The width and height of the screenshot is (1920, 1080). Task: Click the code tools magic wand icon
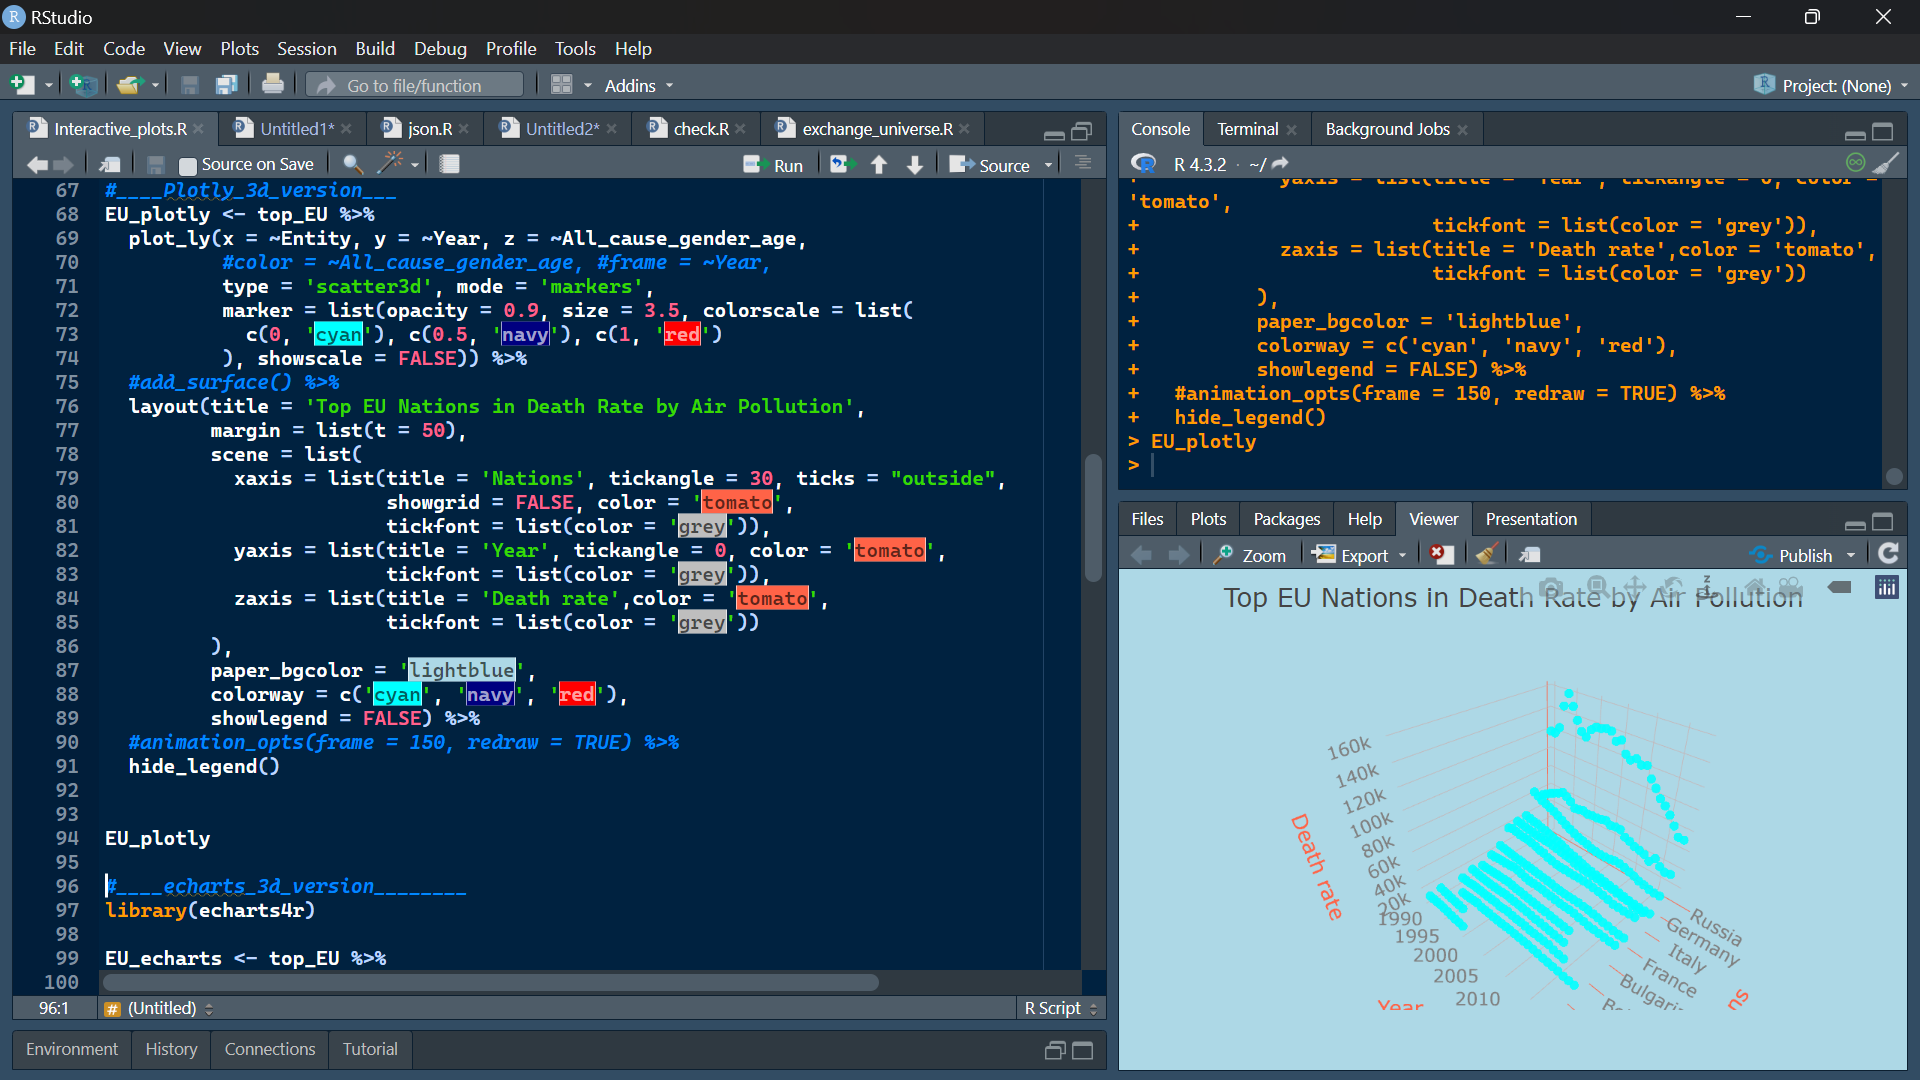(391, 164)
